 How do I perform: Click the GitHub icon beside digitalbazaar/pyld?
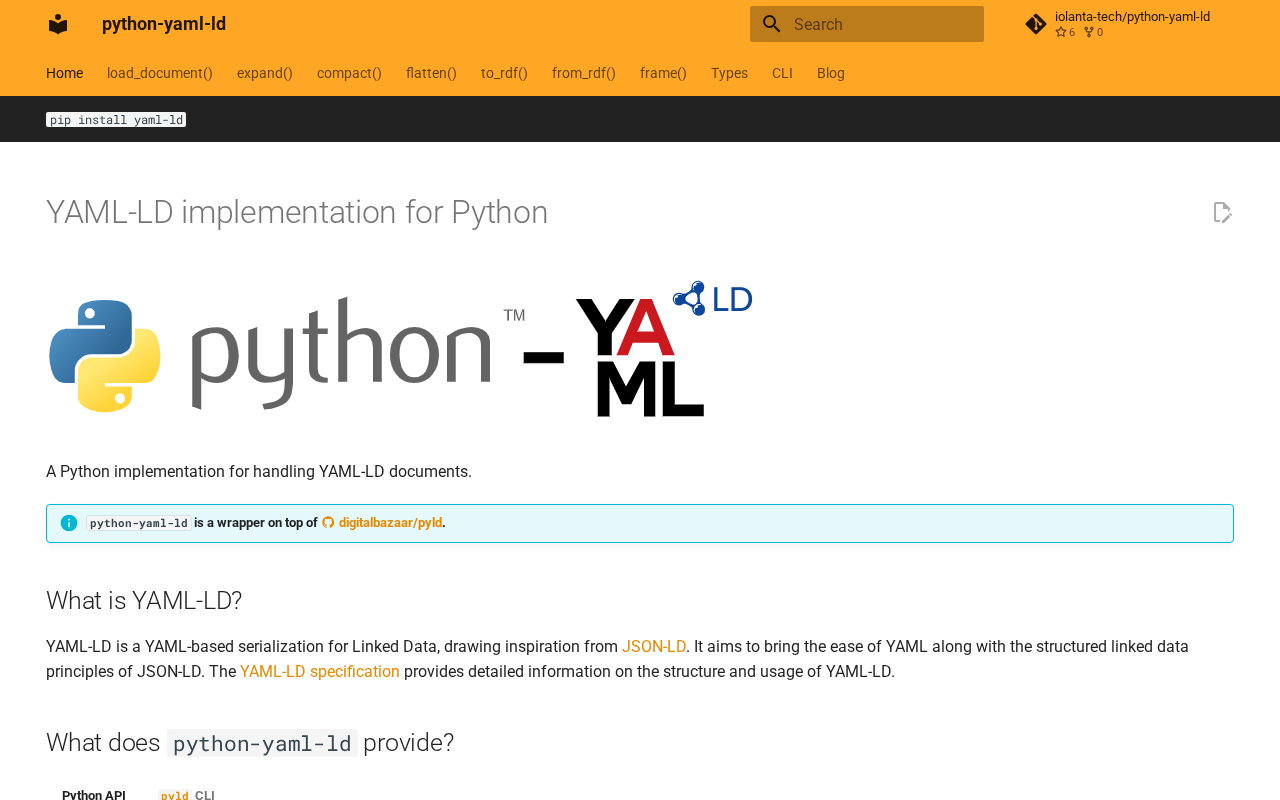pyautogui.click(x=328, y=523)
